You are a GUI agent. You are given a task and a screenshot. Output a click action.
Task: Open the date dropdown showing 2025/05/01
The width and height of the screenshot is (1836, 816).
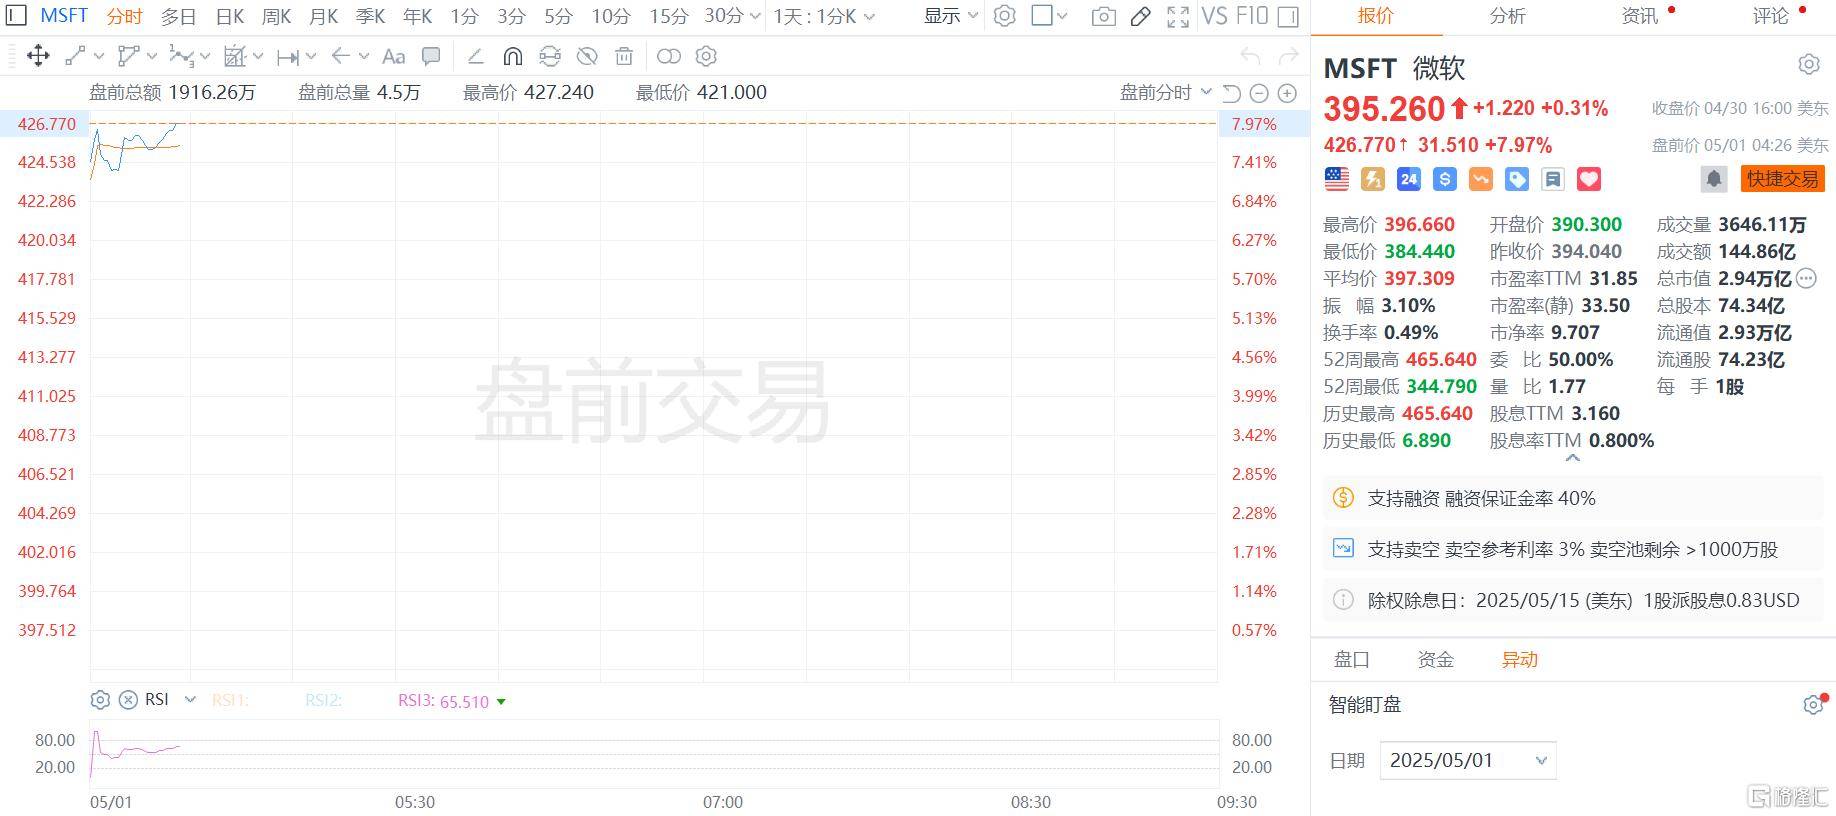click(1467, 760)
